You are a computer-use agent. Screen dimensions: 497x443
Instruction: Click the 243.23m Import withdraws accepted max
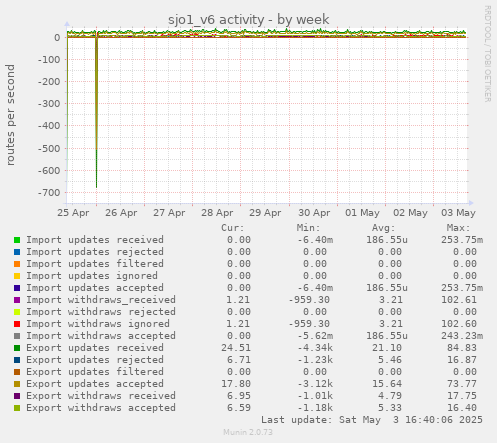[462, 336]
